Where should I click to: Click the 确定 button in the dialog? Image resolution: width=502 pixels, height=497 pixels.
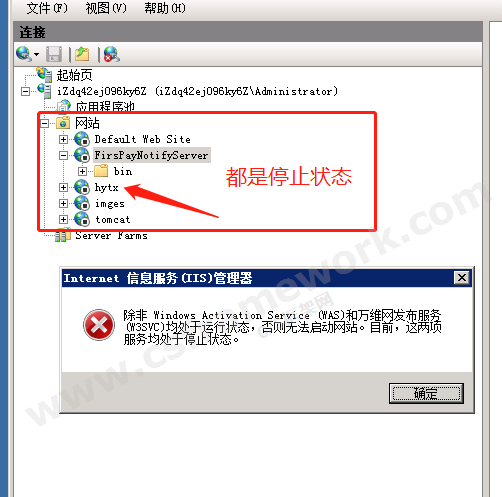click(426, 394)
